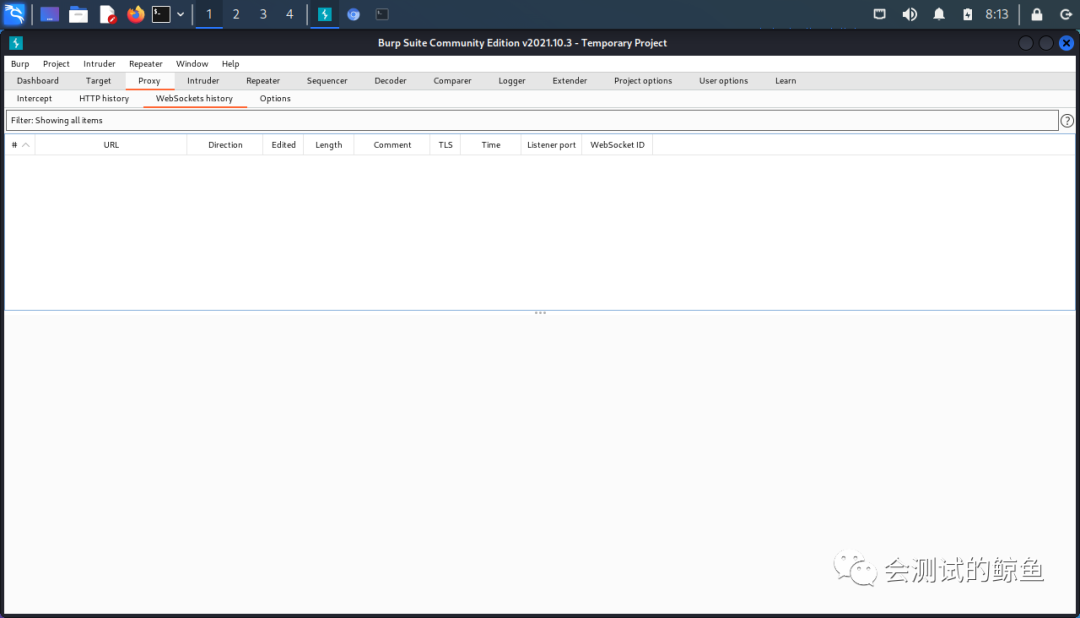
Task: Open the file manager panel icon
Action: pyautogui.click(x=79, y=14)
